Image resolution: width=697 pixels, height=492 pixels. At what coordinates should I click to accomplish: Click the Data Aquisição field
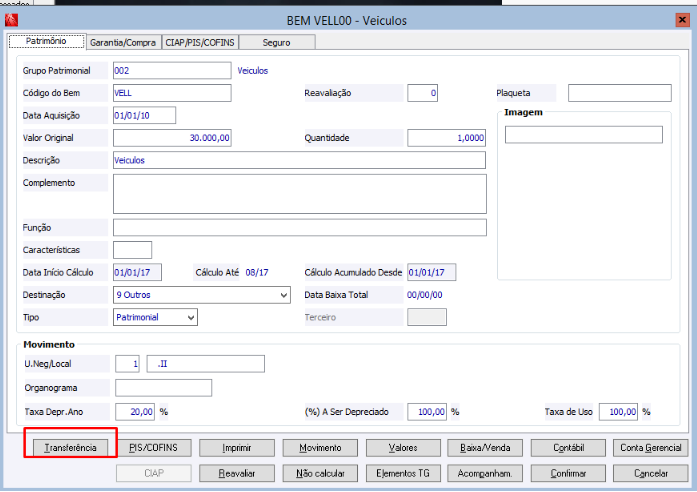click(x=144, y=115)
